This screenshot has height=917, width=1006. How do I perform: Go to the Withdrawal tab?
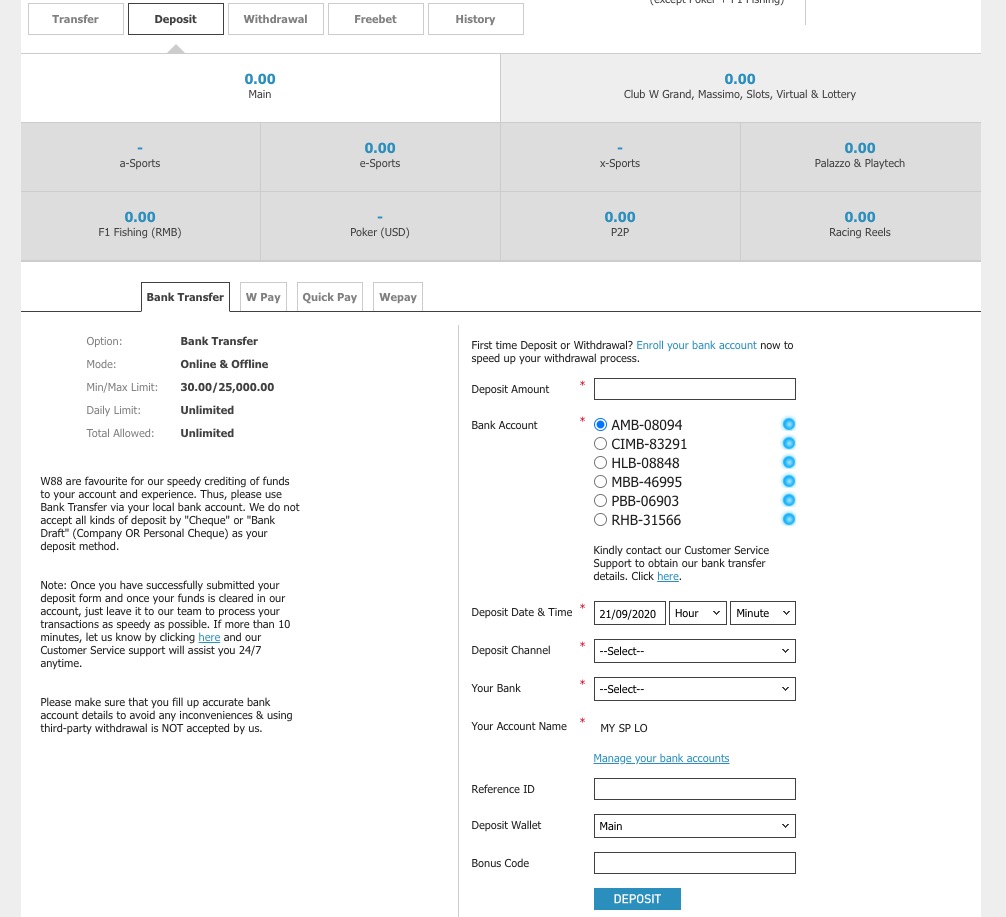coord(276,19)
